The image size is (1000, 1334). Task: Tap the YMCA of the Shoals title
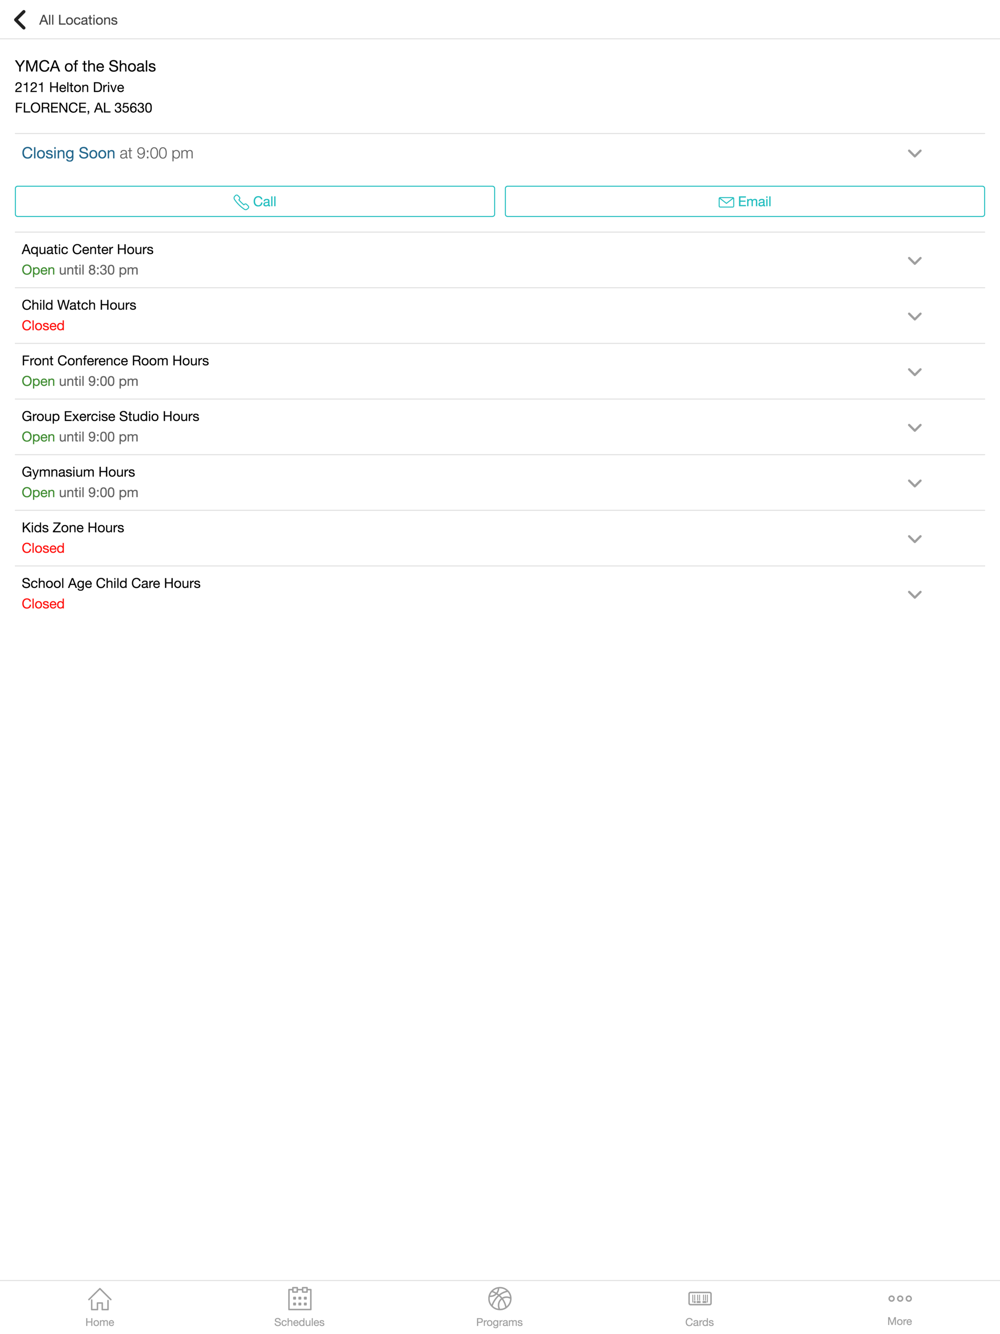85,66
